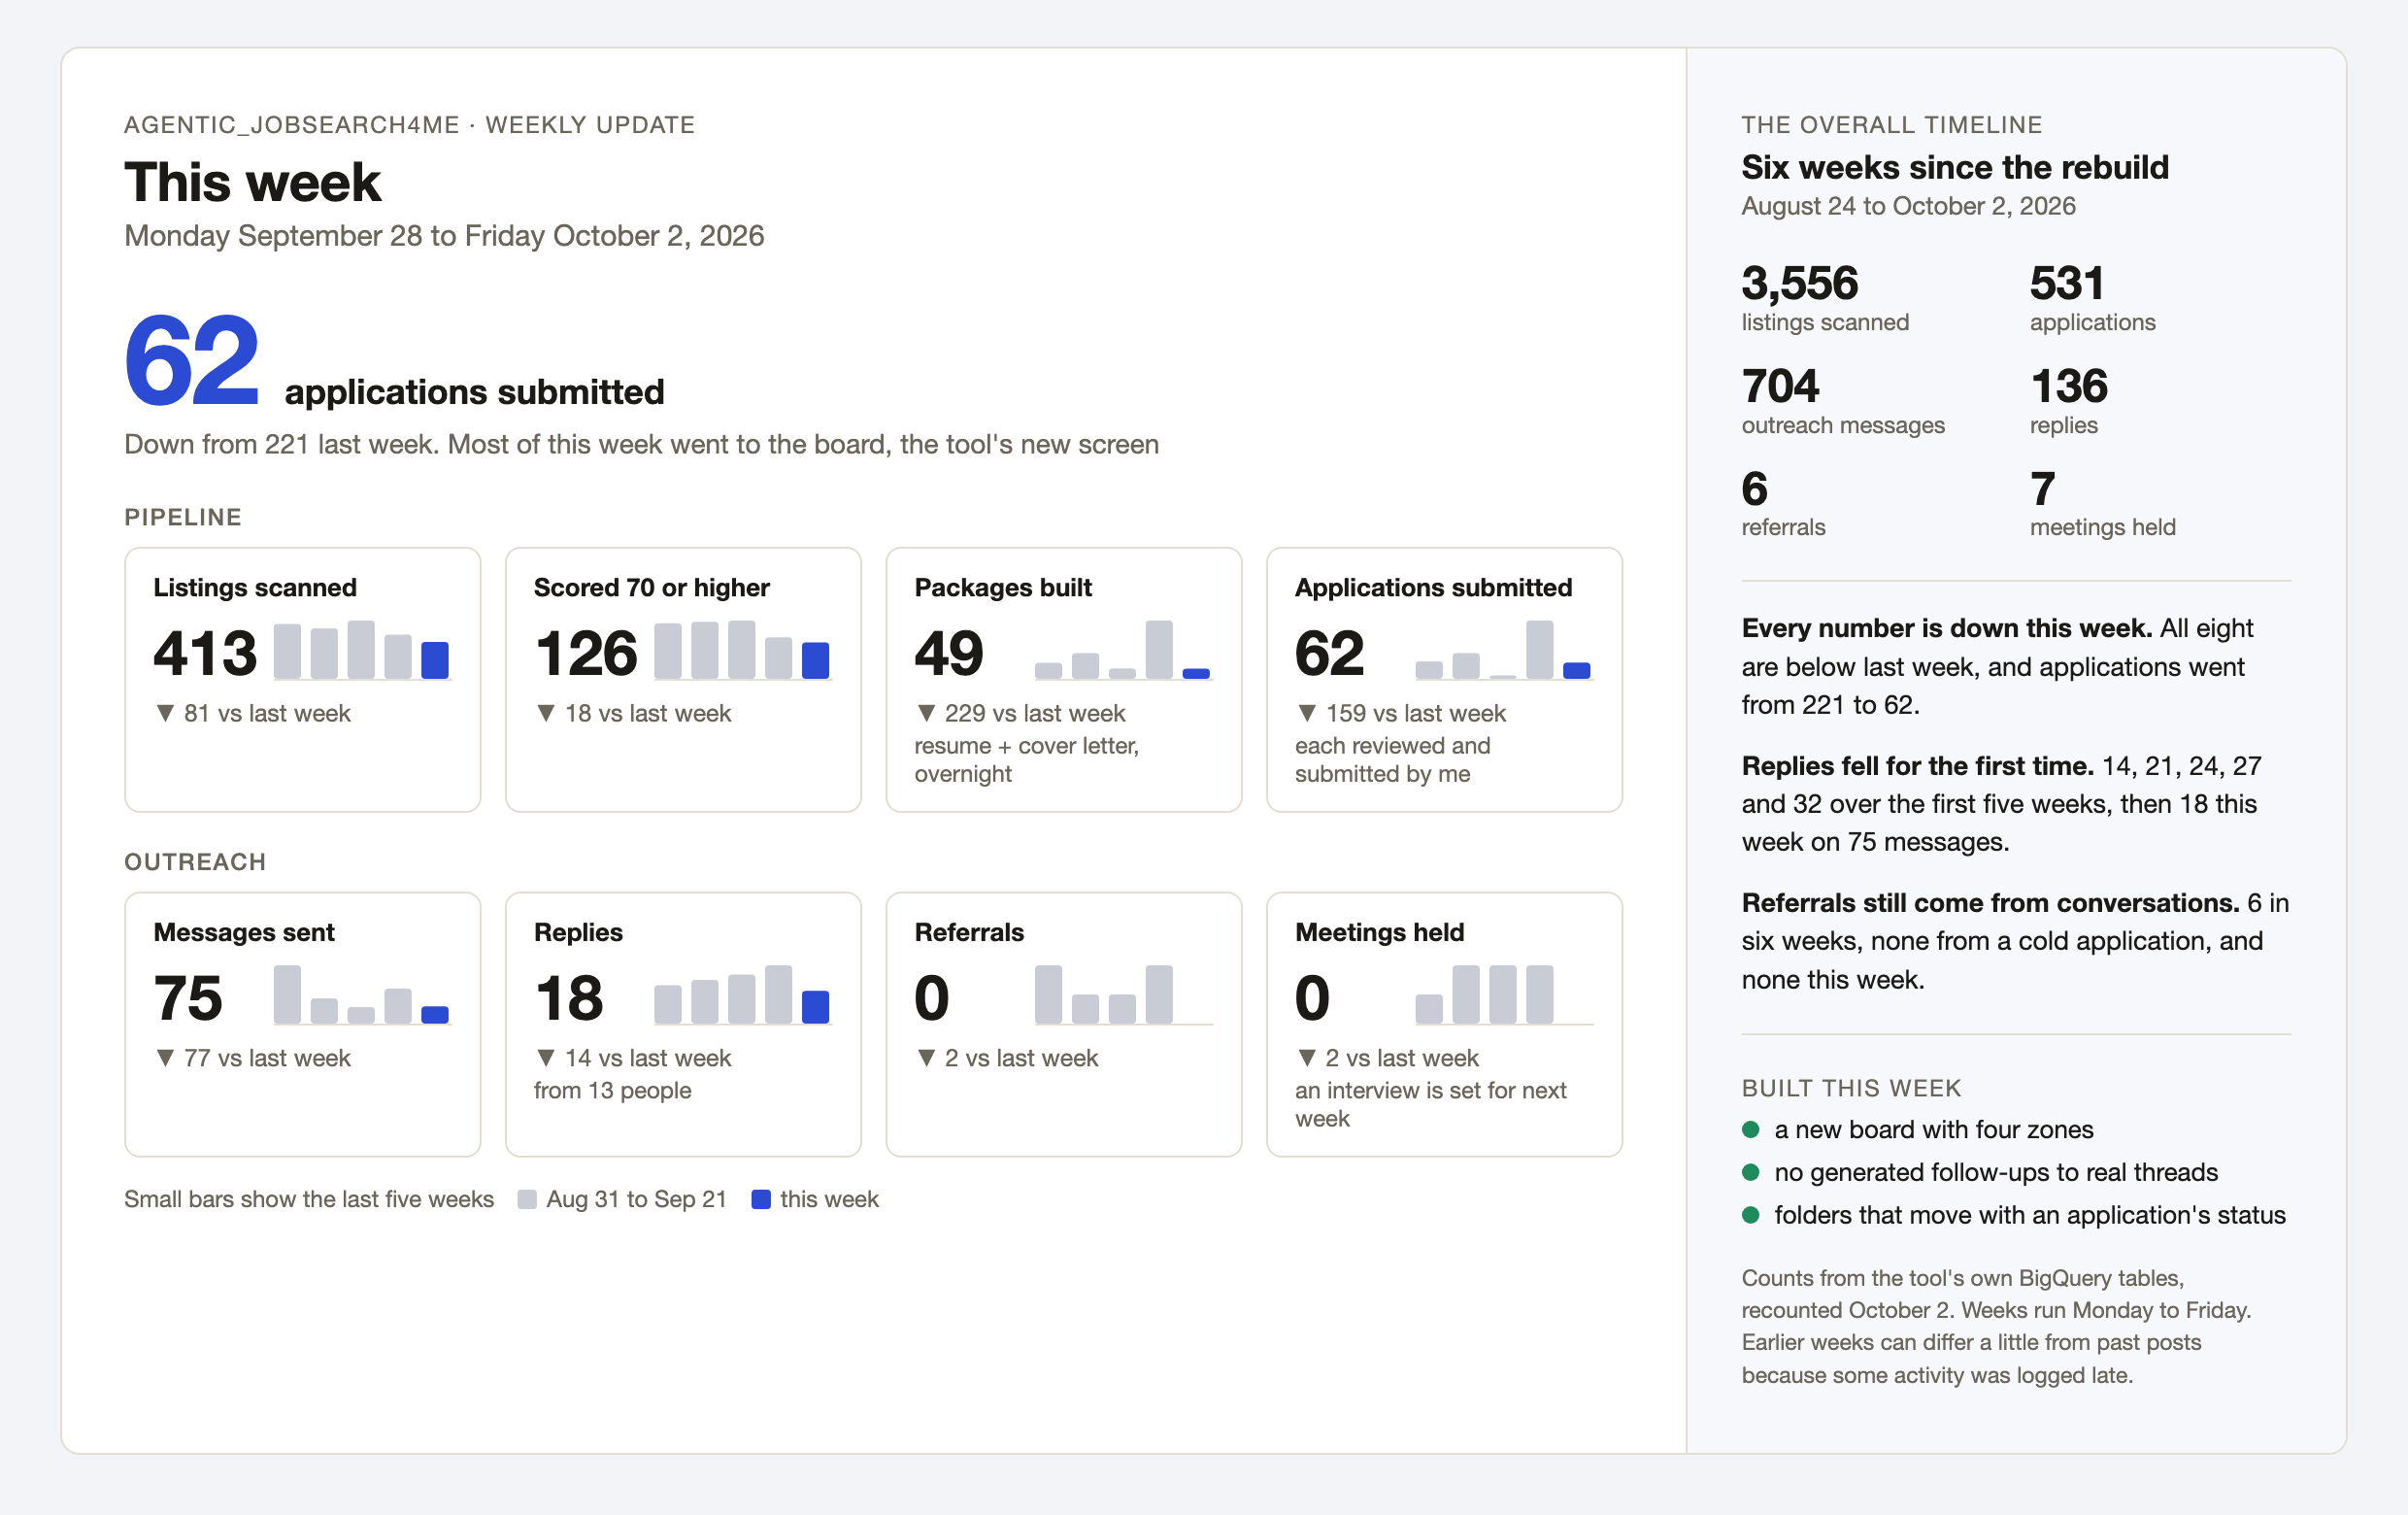Click the '7' meetings held total
This screenshot has width=2408, height=1515.
(2043, 489)
